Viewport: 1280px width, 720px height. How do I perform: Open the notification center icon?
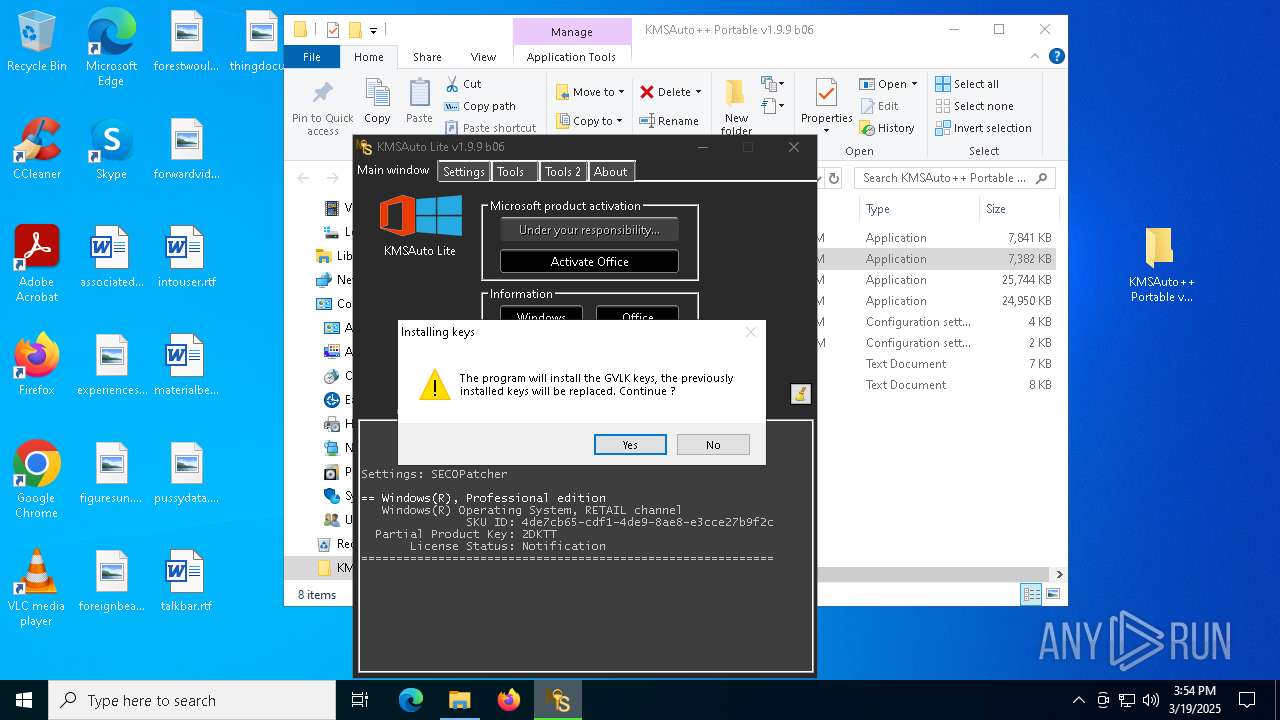coord(1247,700)
